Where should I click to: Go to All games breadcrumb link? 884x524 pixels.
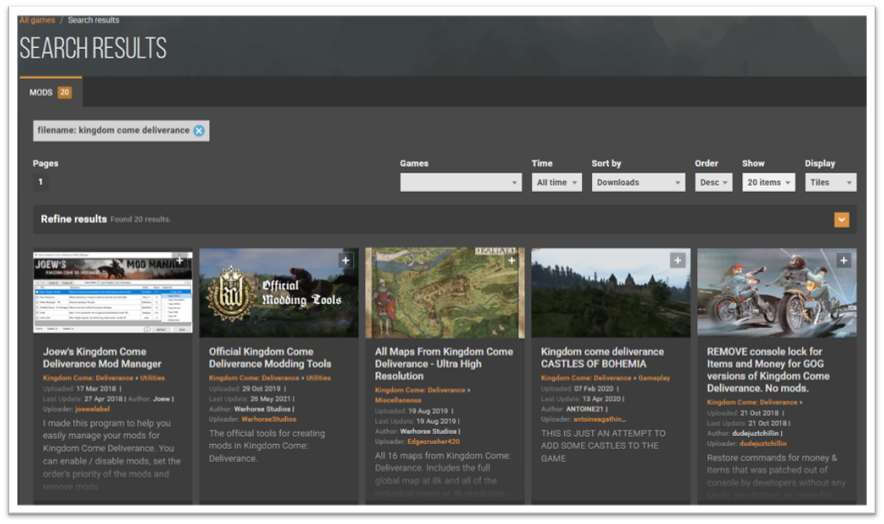click(37, 20)
